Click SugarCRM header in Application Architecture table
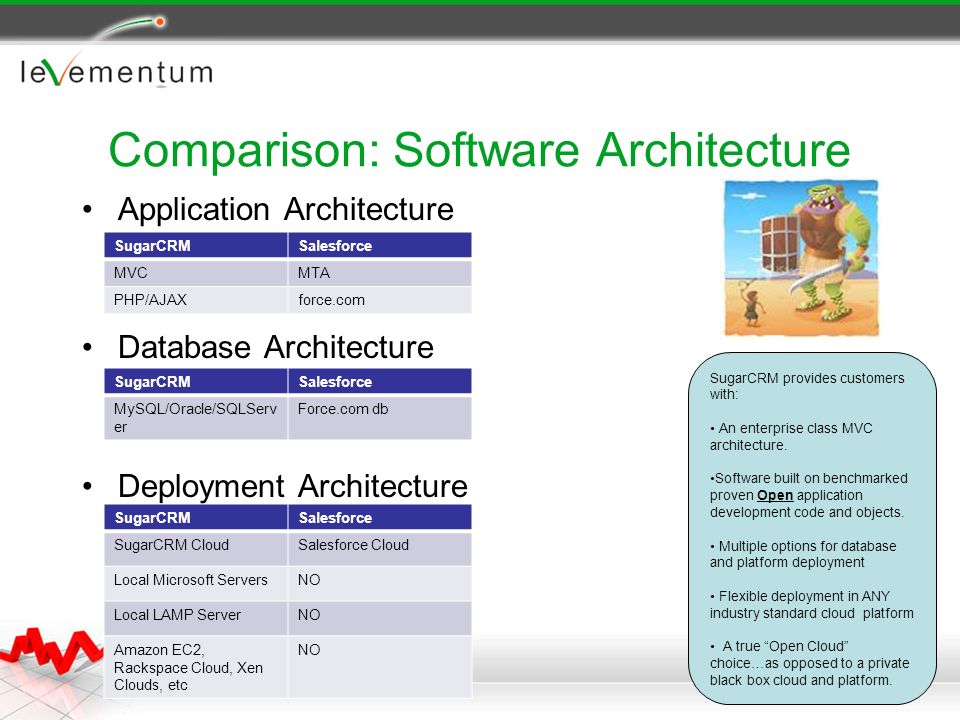The width and height of the screenshot is (960, 720). tap(196, 245)
